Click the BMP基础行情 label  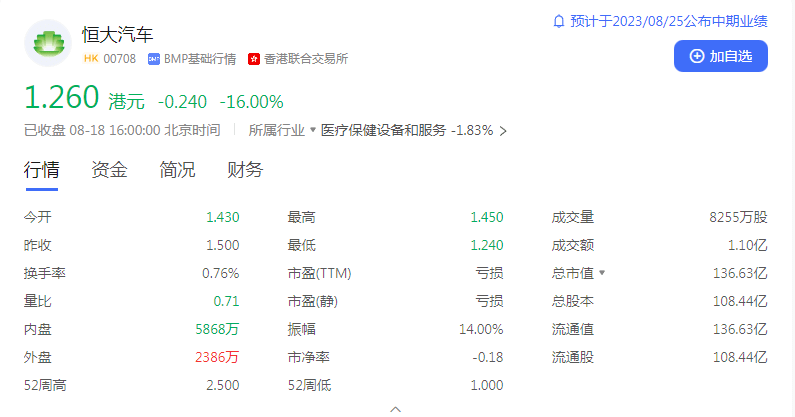pos(200,59)
